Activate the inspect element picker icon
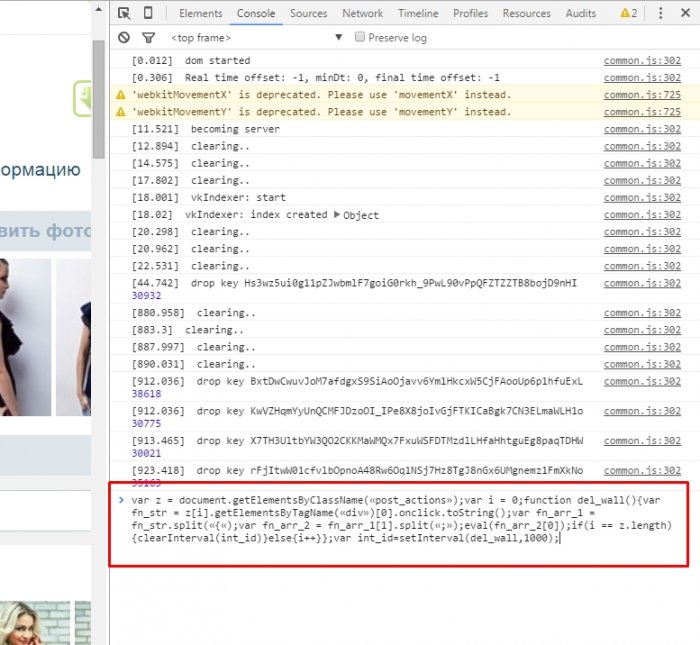Image resolution: width=700 pixels, height=645 pixels. [x=124, y=13]
